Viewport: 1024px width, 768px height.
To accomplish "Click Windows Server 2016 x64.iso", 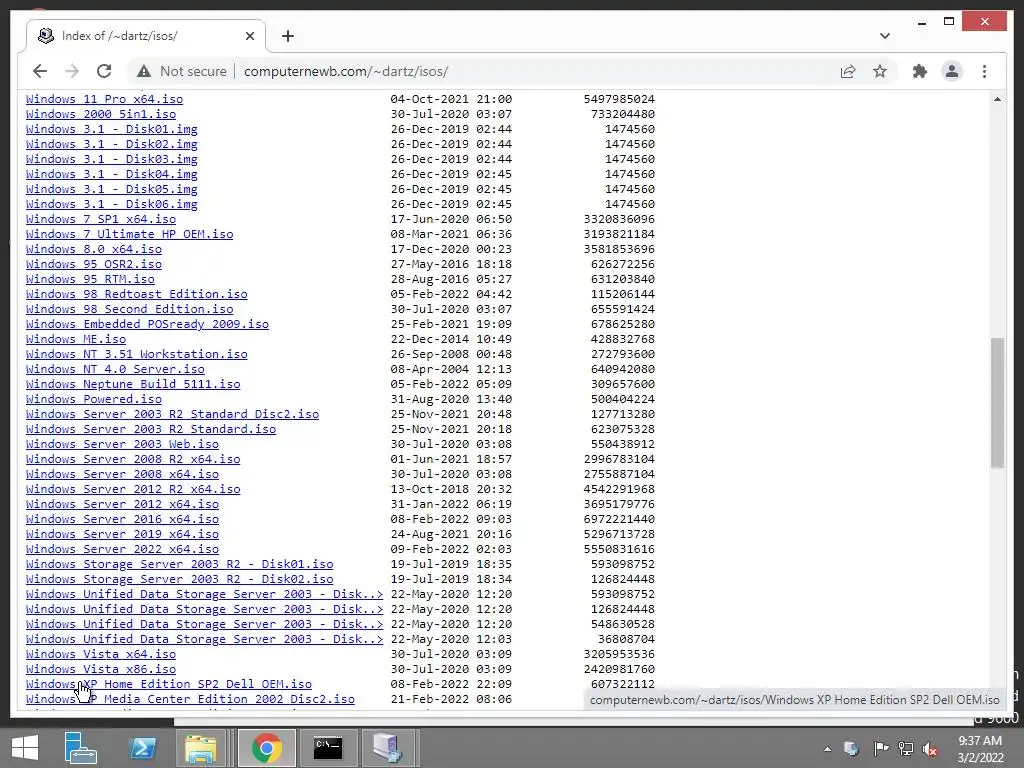I will [122, 520].
